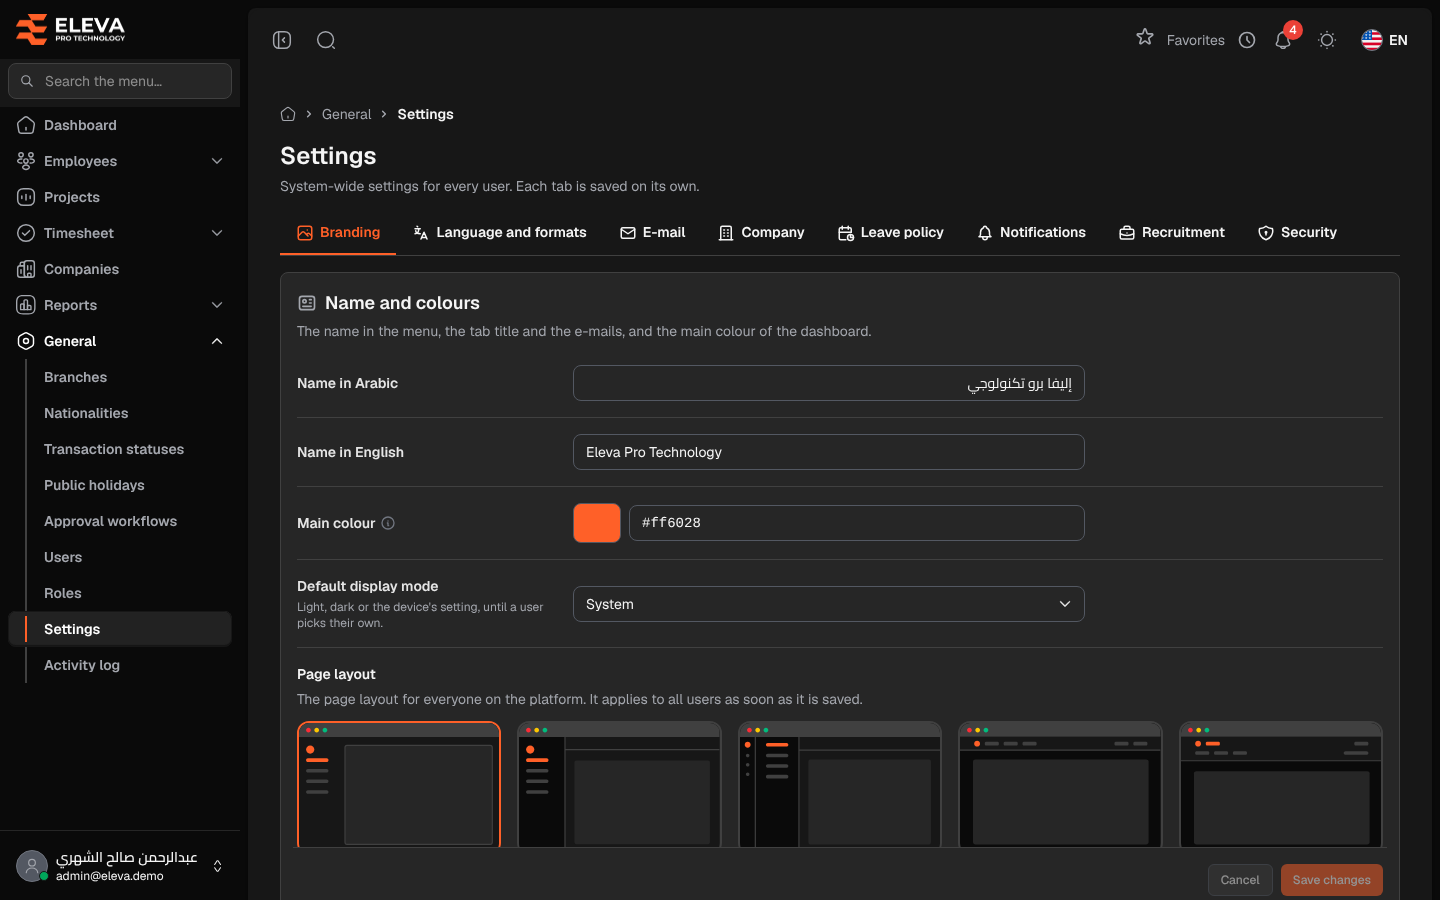Collapse the General menu section
This screenshot has width=1440, height=900.
click(217, 341)
